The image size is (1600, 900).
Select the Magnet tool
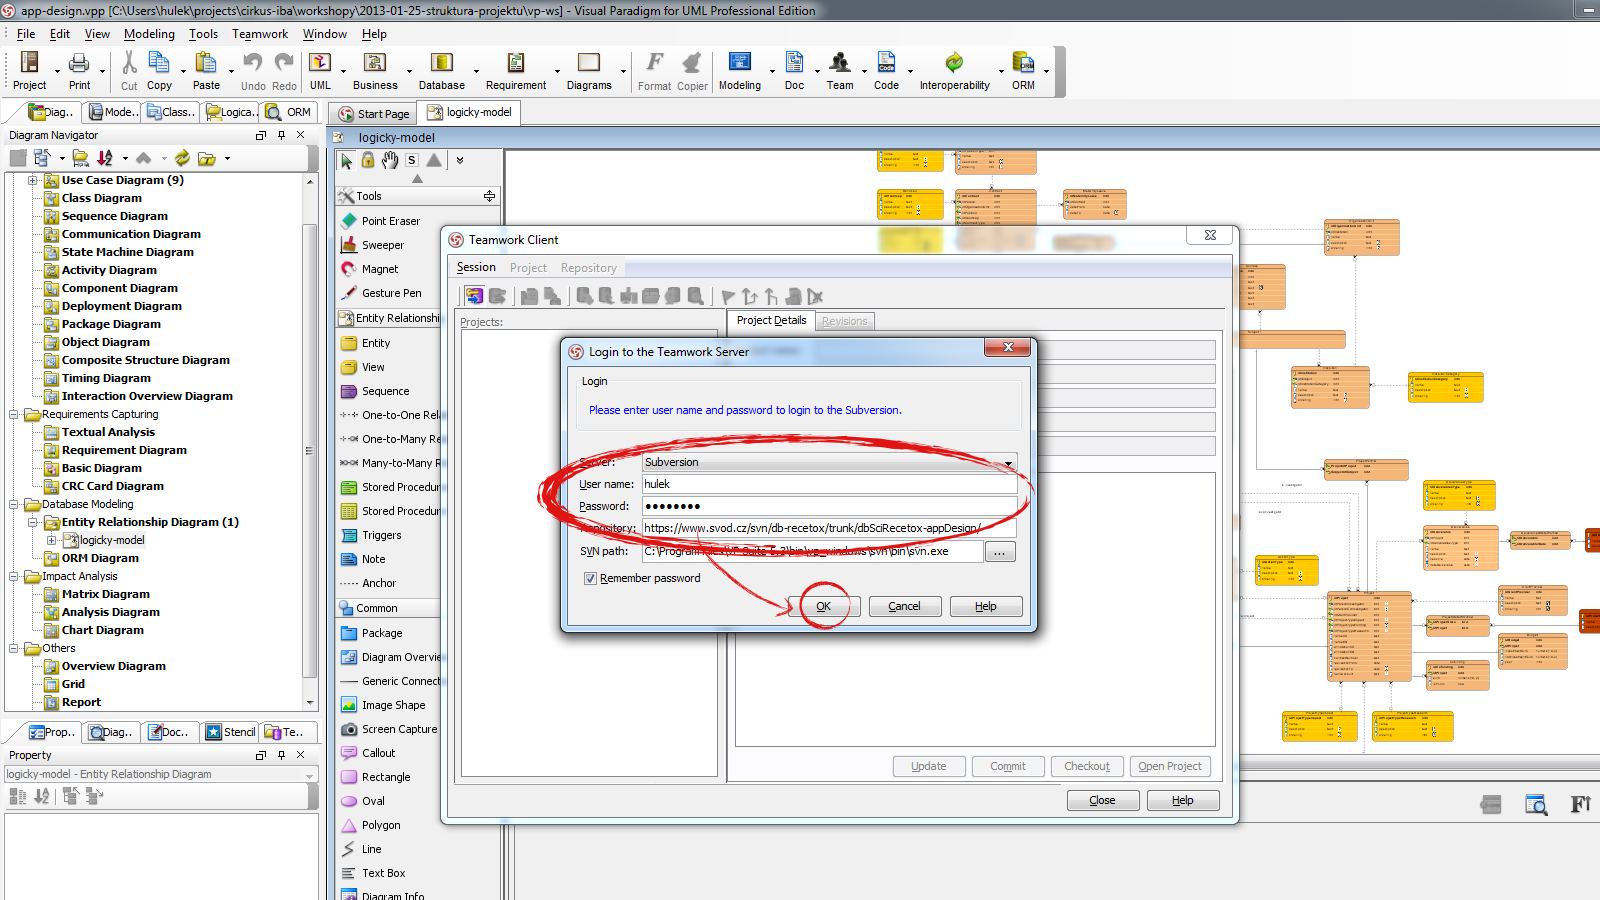pyautogui.click(x=379, y=269)
